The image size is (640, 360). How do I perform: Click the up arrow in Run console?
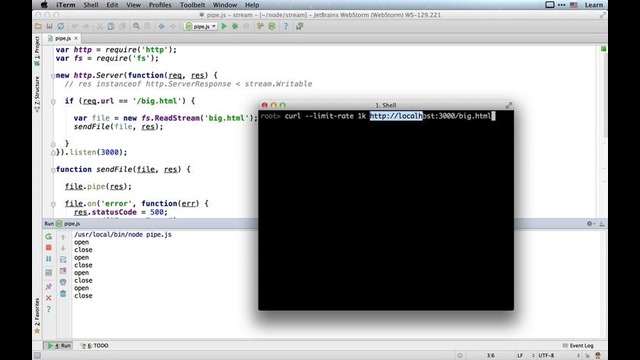(x=63, y=237)
